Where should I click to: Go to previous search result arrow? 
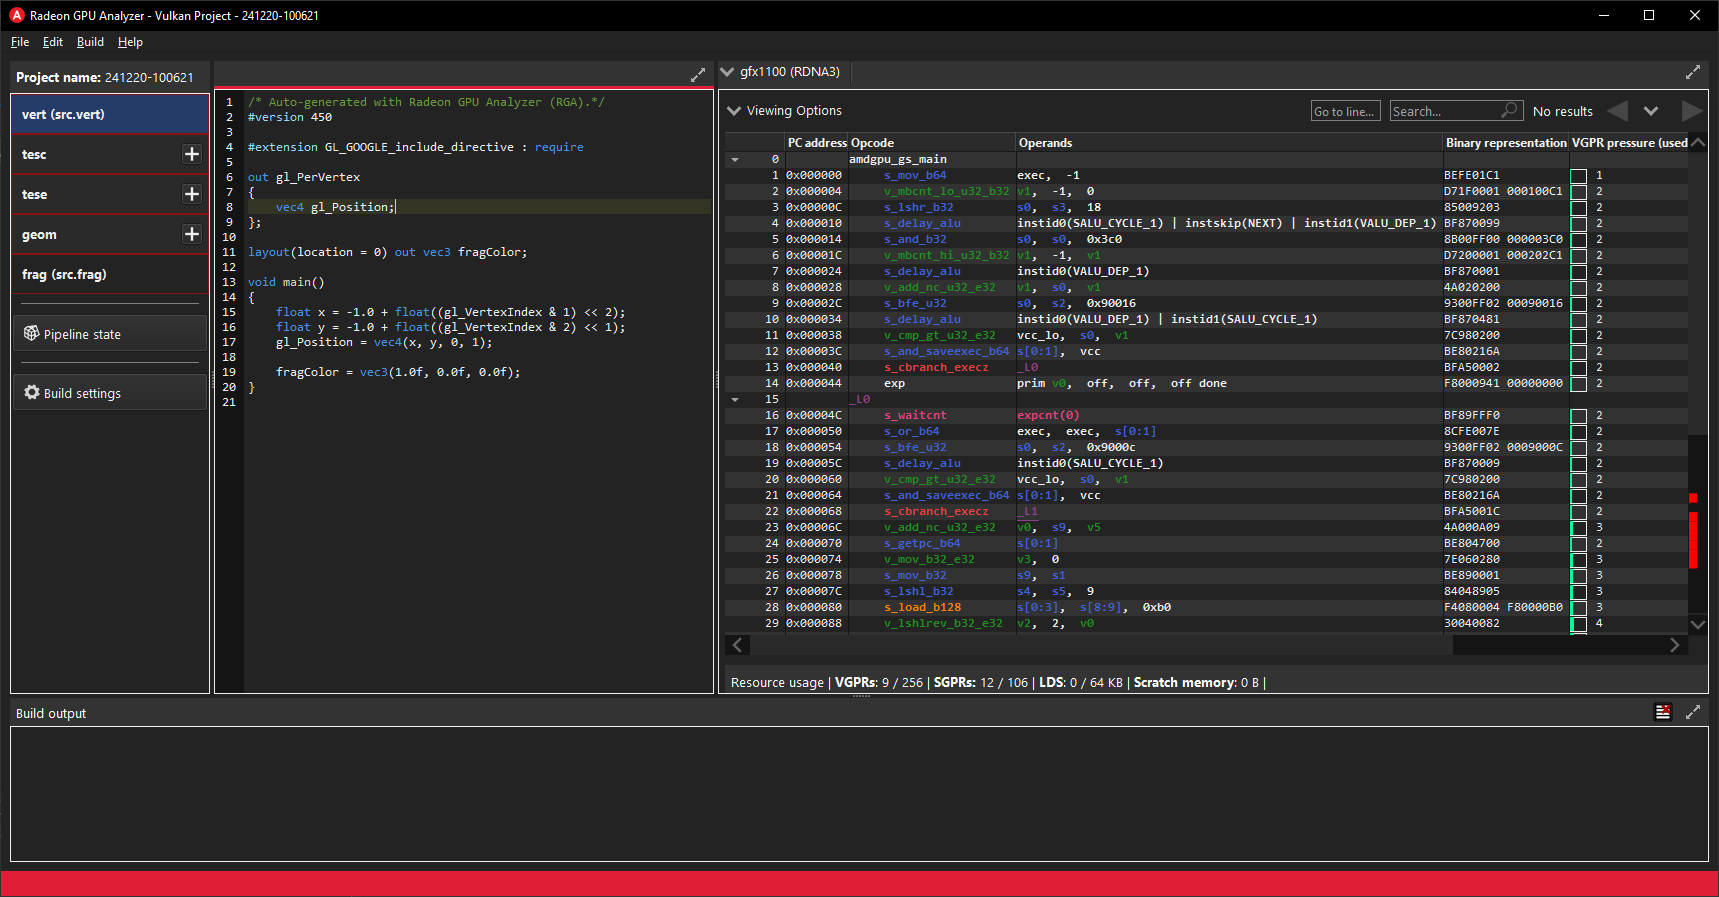tap(1617, 111)
